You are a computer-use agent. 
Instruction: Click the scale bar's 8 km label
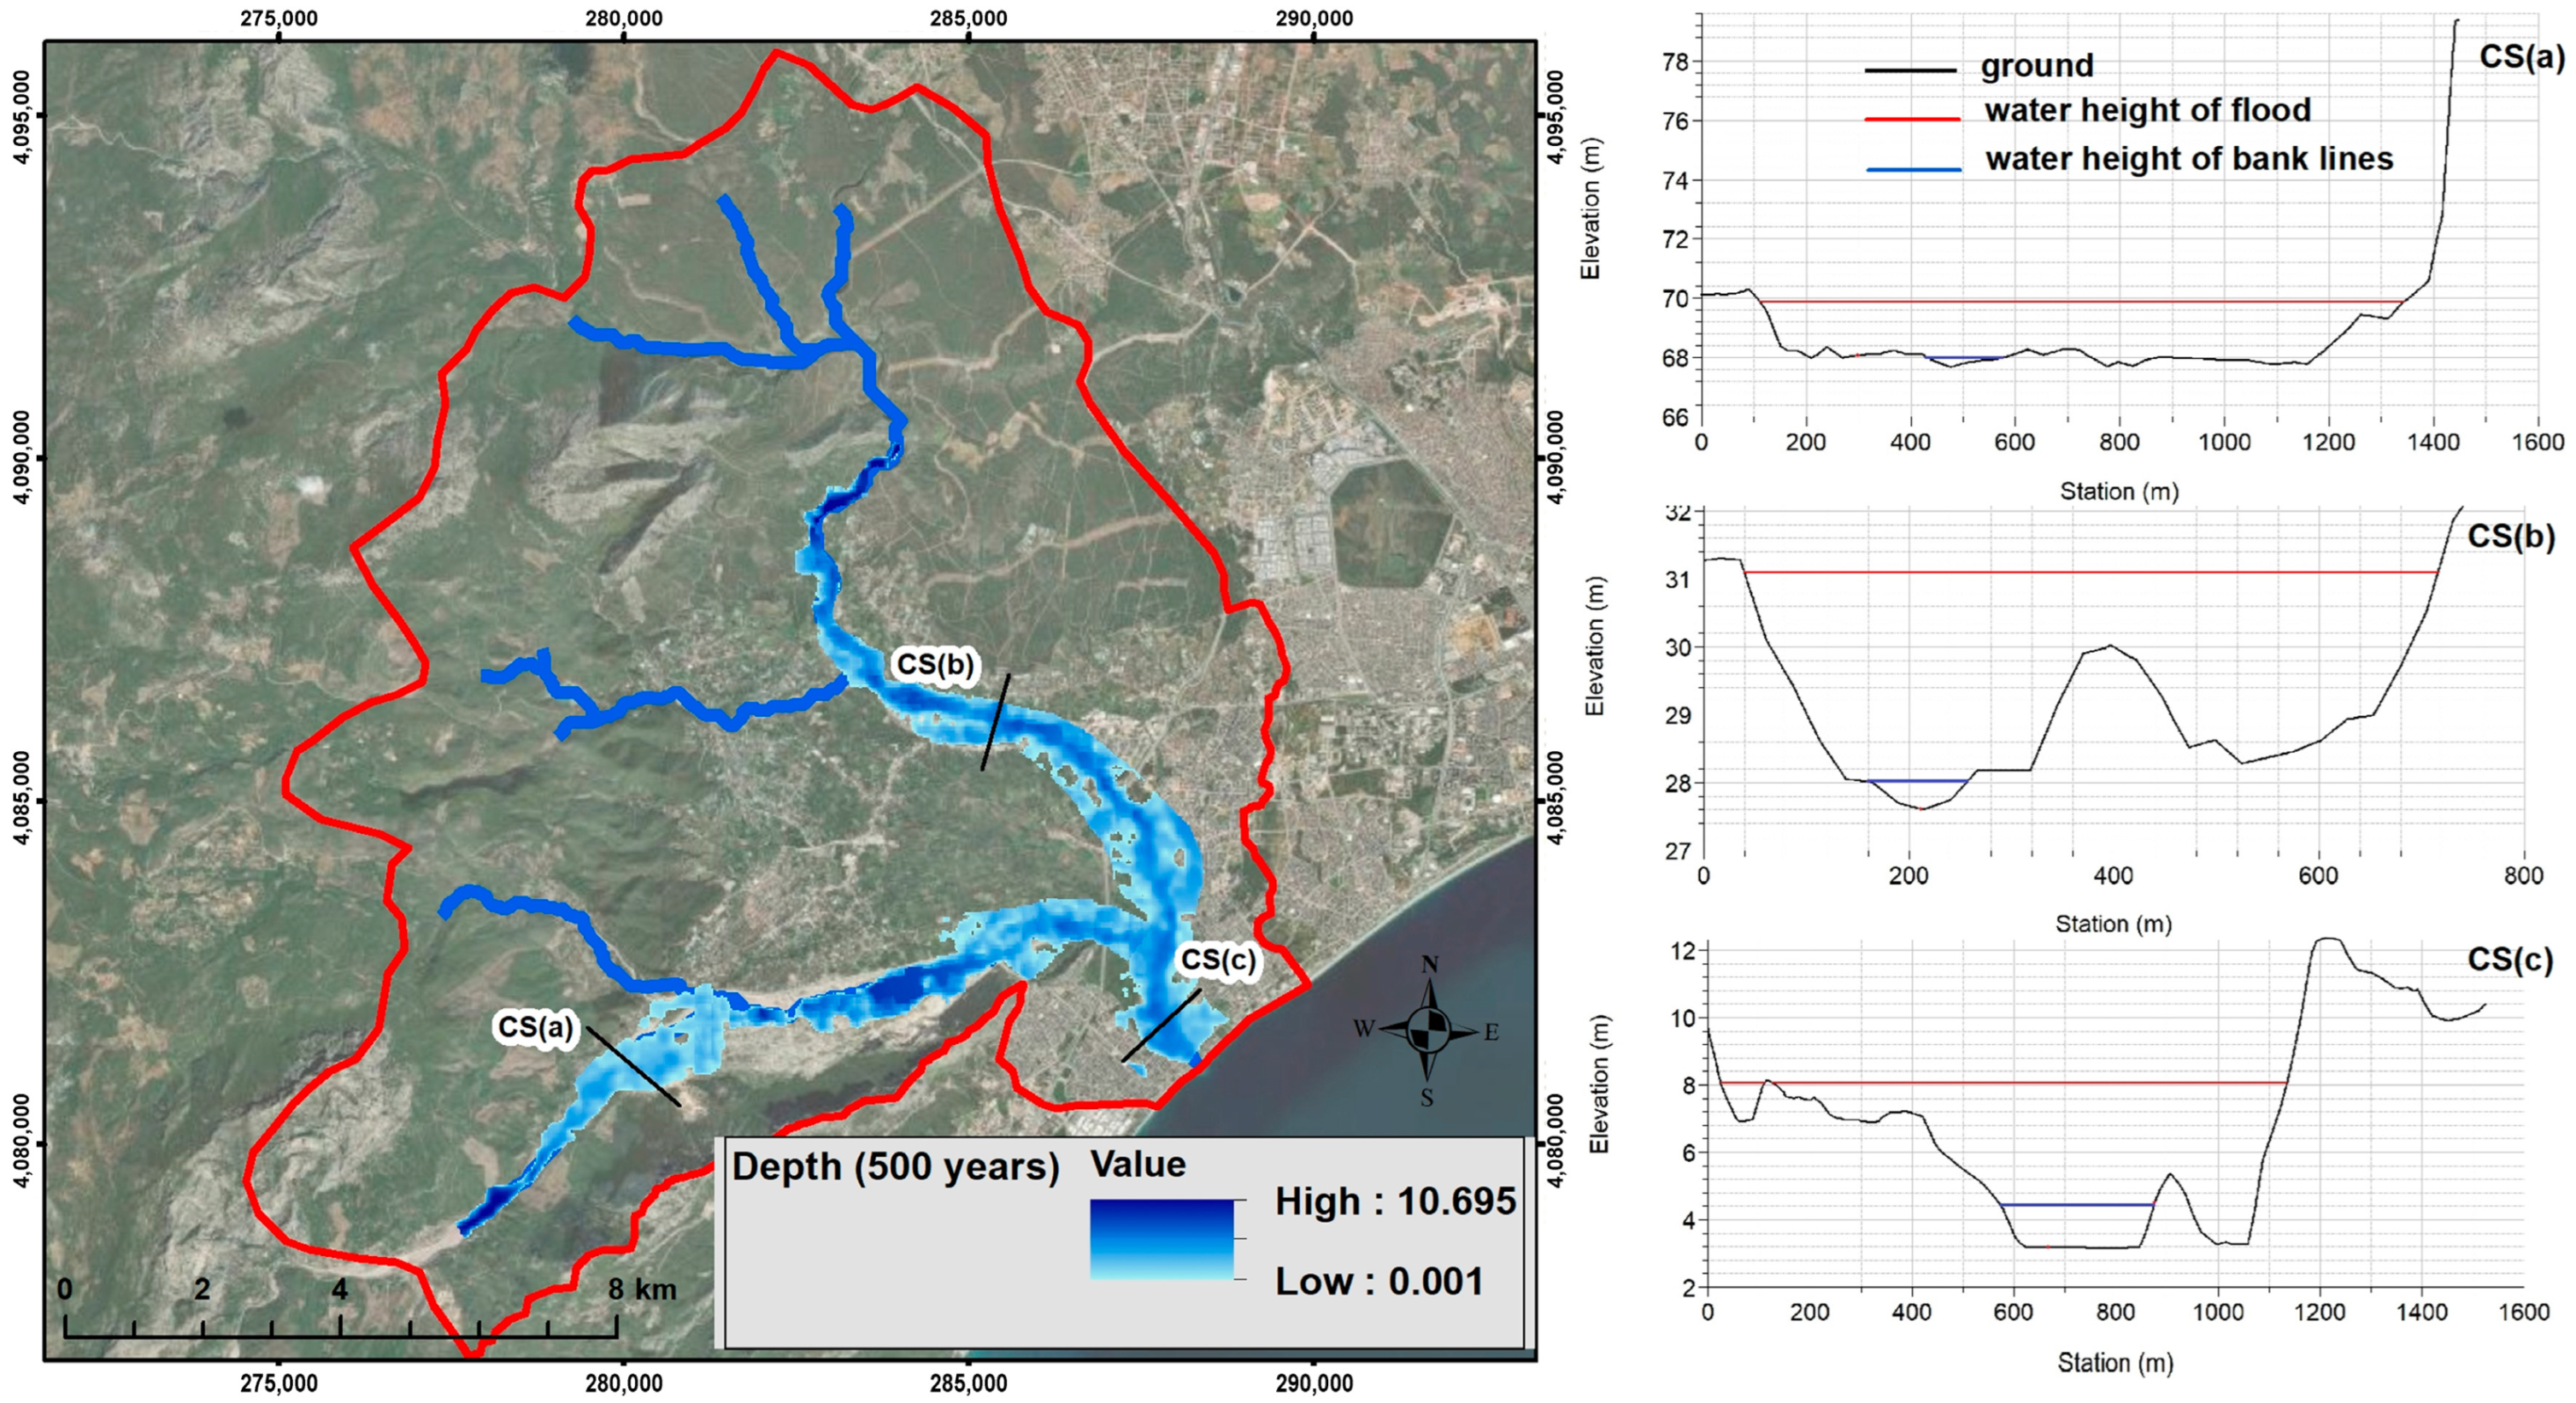[643, 1290]
